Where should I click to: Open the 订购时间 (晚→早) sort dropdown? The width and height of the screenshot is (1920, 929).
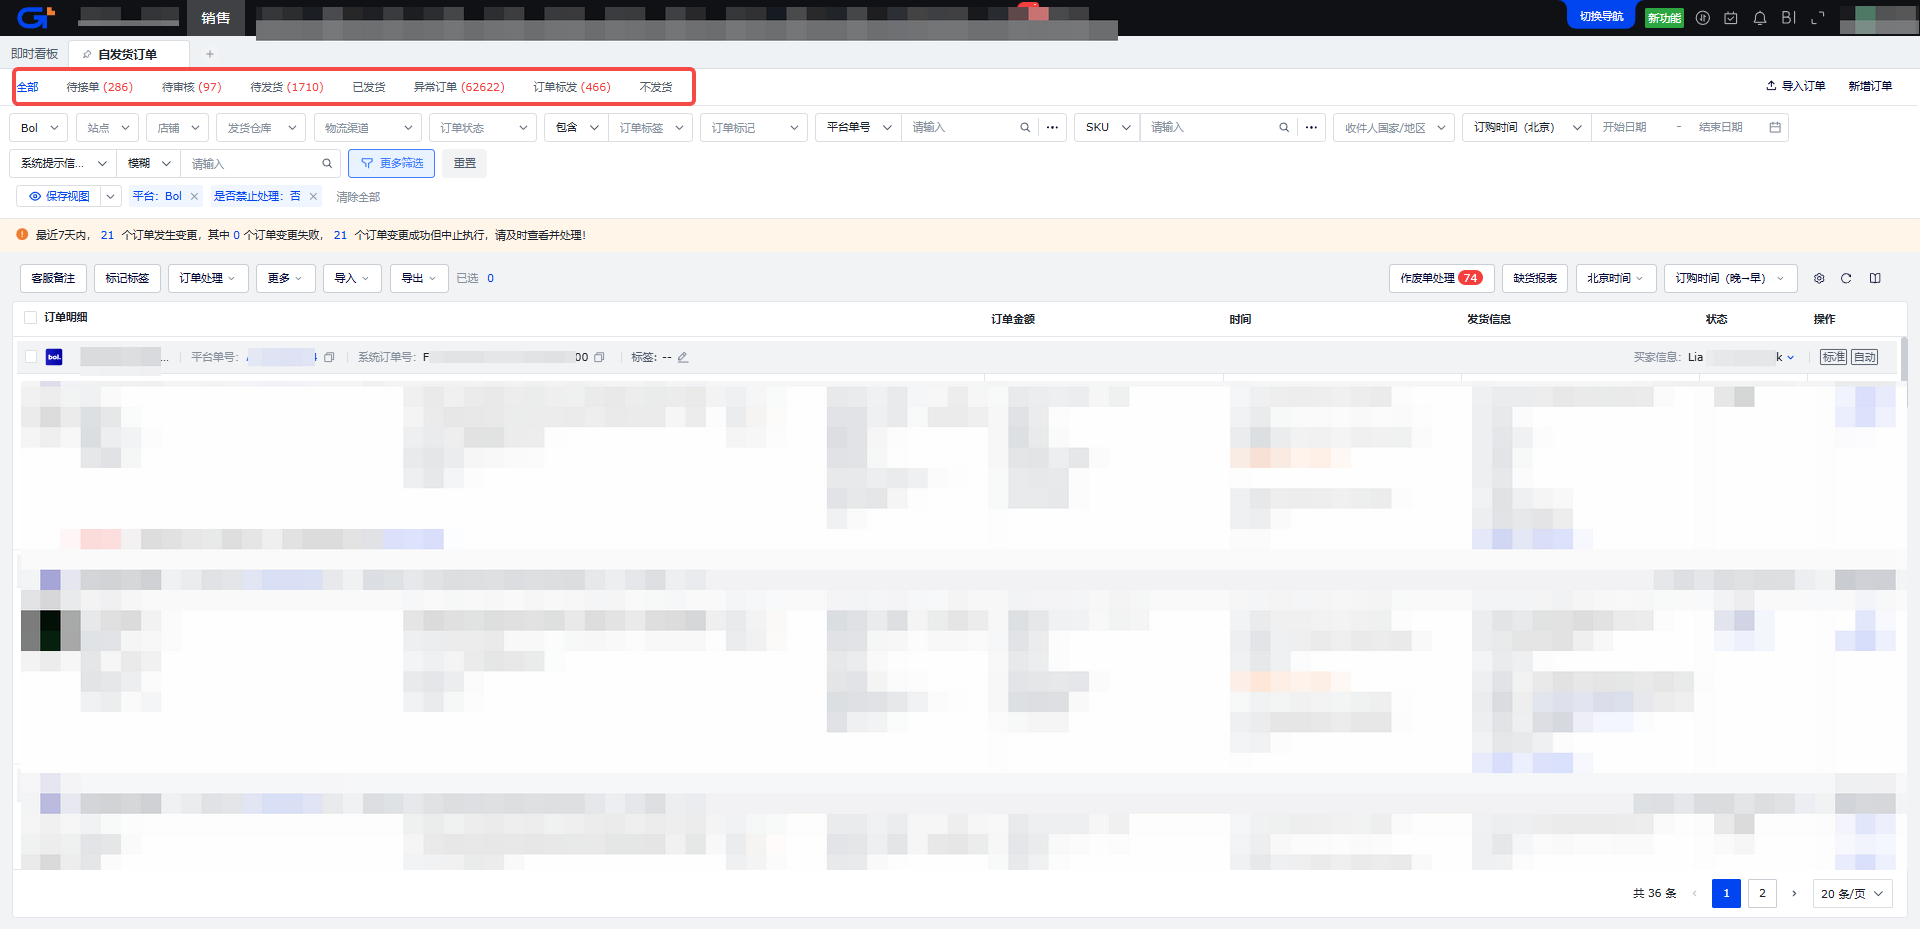point(1731,278)
